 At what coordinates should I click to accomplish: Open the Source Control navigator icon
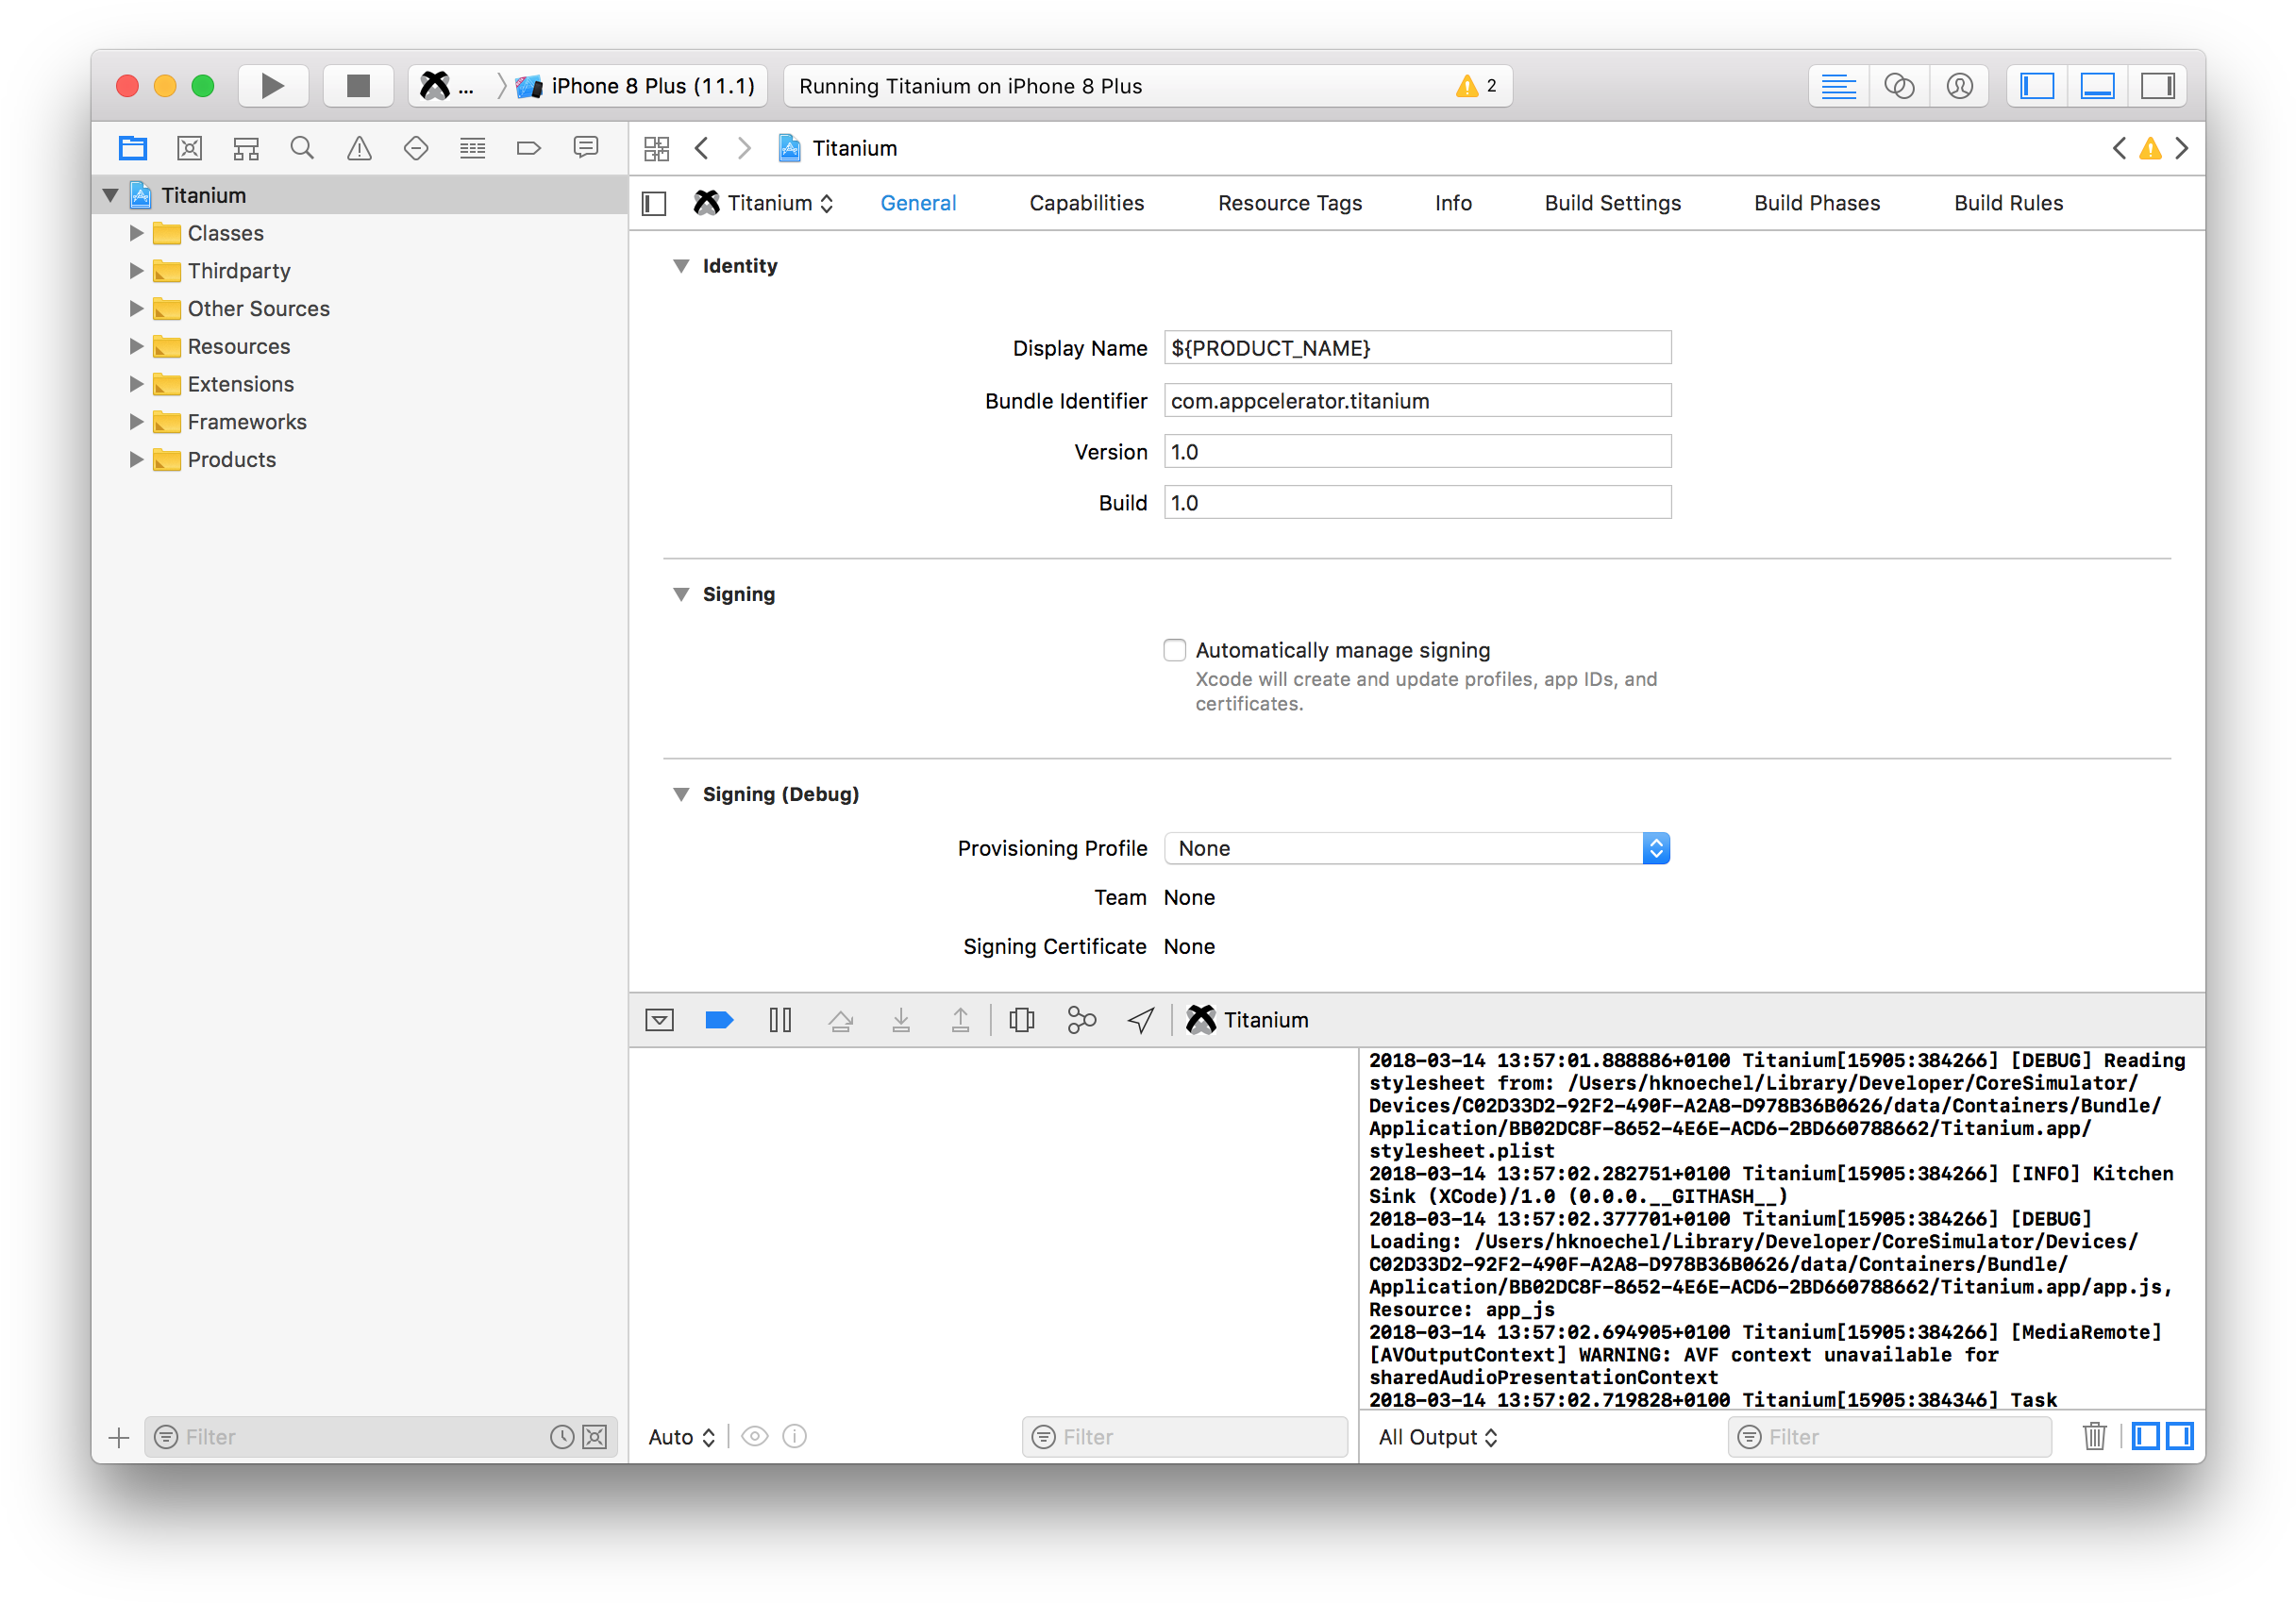coord(190,149)
